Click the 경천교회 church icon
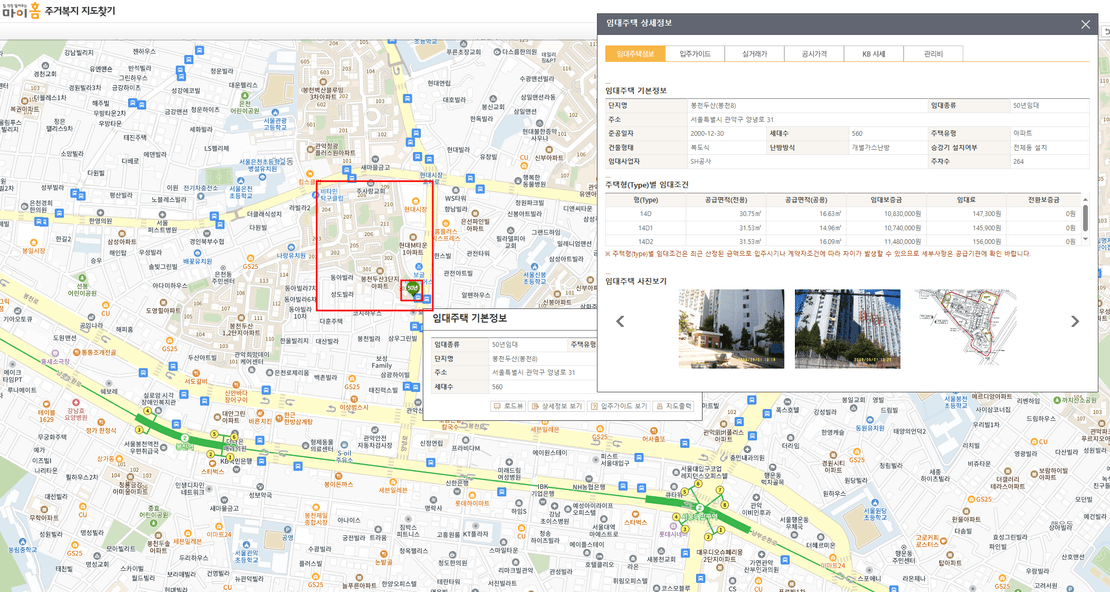Screen dimensions: 1110x592 [x=45, y=65]
